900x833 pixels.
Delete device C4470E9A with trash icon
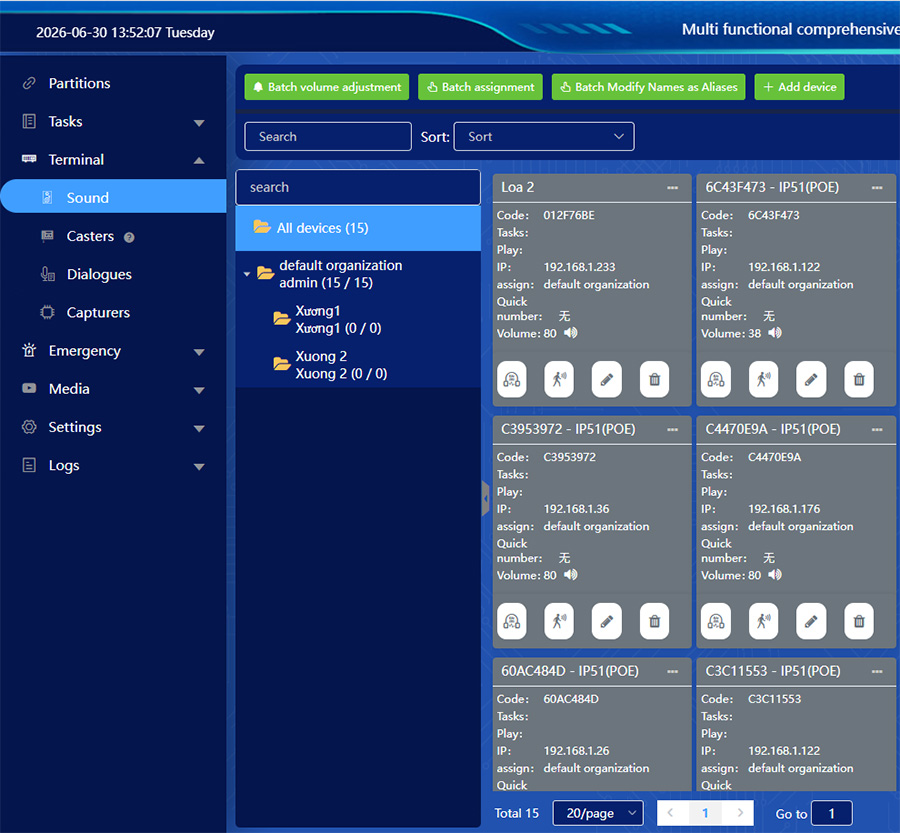coord(859,621)
